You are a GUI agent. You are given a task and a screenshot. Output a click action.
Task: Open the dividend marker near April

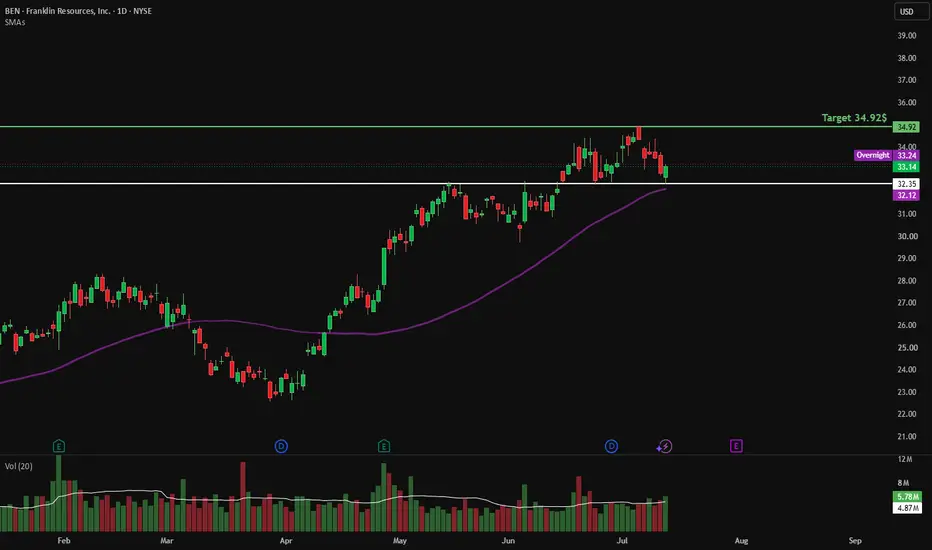click(x=281, y=446)
